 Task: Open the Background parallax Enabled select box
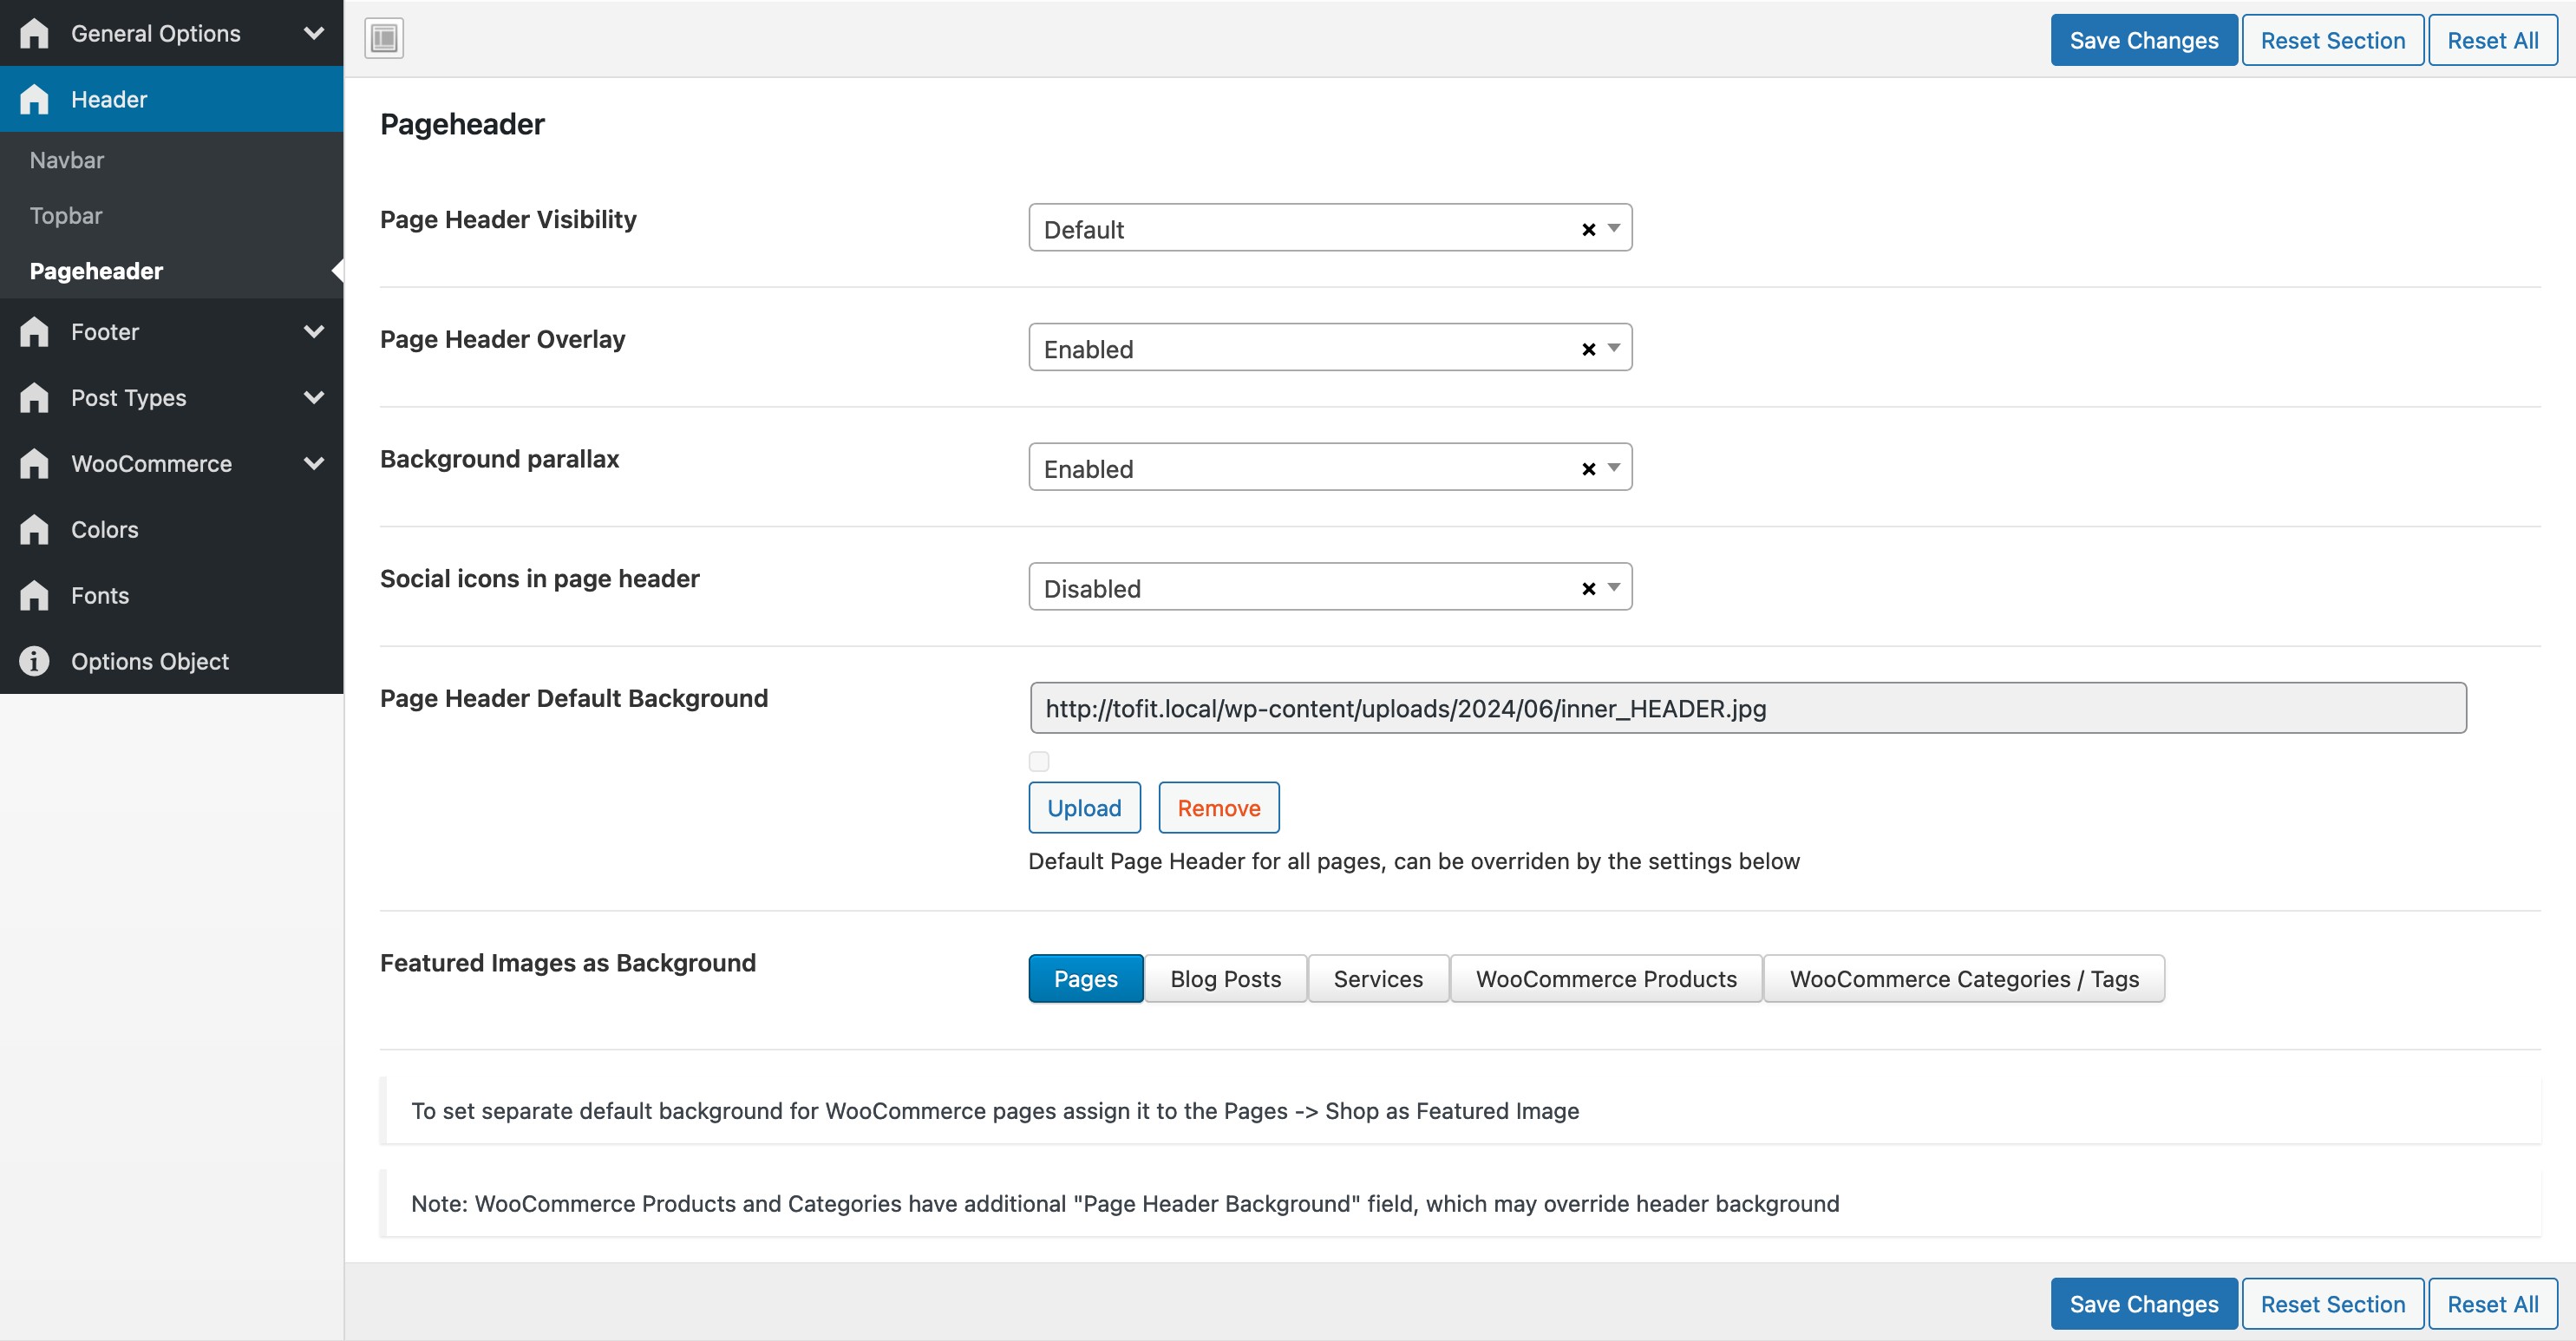[1330, 468]
